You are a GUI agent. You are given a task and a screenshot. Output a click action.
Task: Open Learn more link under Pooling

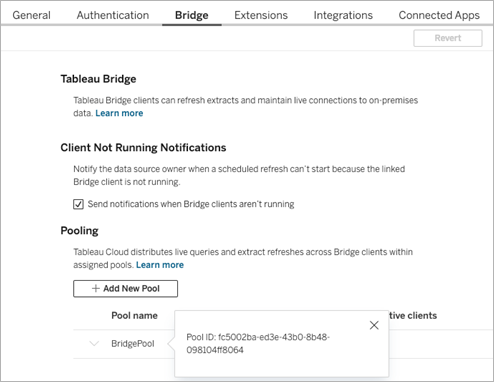pos(160,265)
